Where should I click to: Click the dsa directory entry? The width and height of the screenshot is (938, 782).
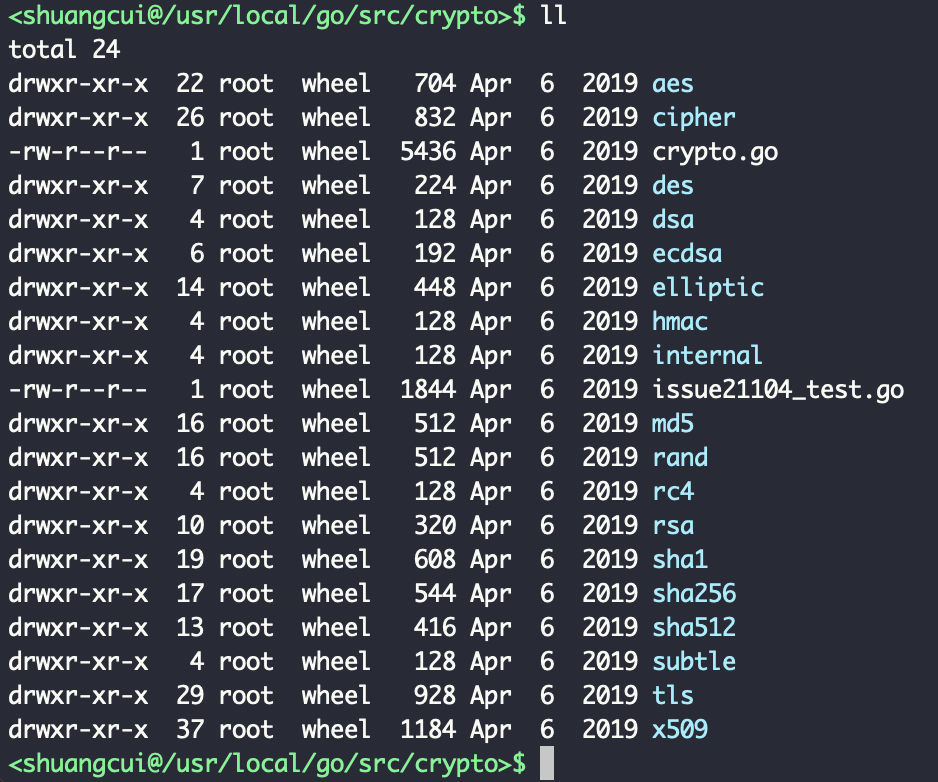(x=672, y=220)
